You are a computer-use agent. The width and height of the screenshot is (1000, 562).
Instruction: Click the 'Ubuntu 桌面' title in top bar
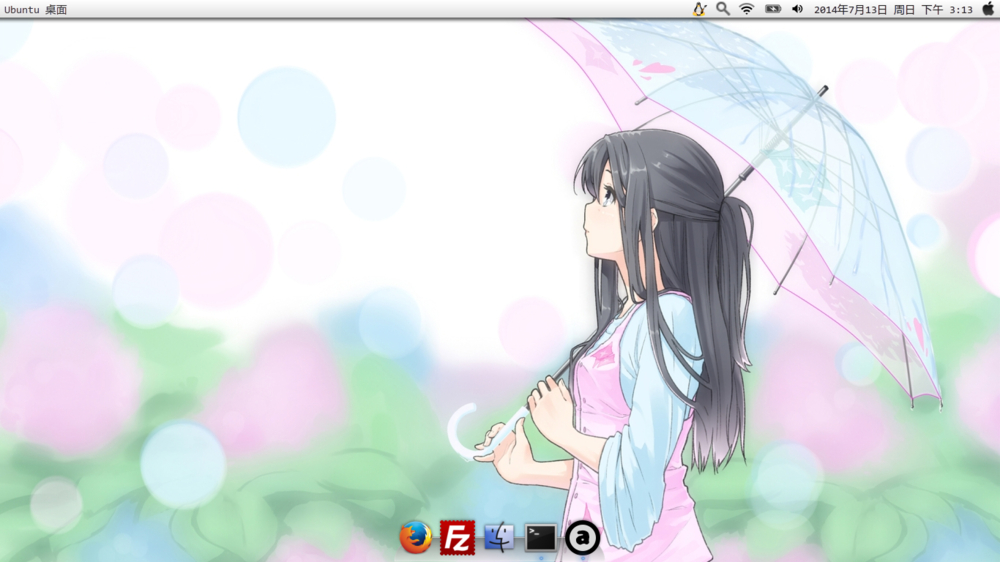(36, 10)
